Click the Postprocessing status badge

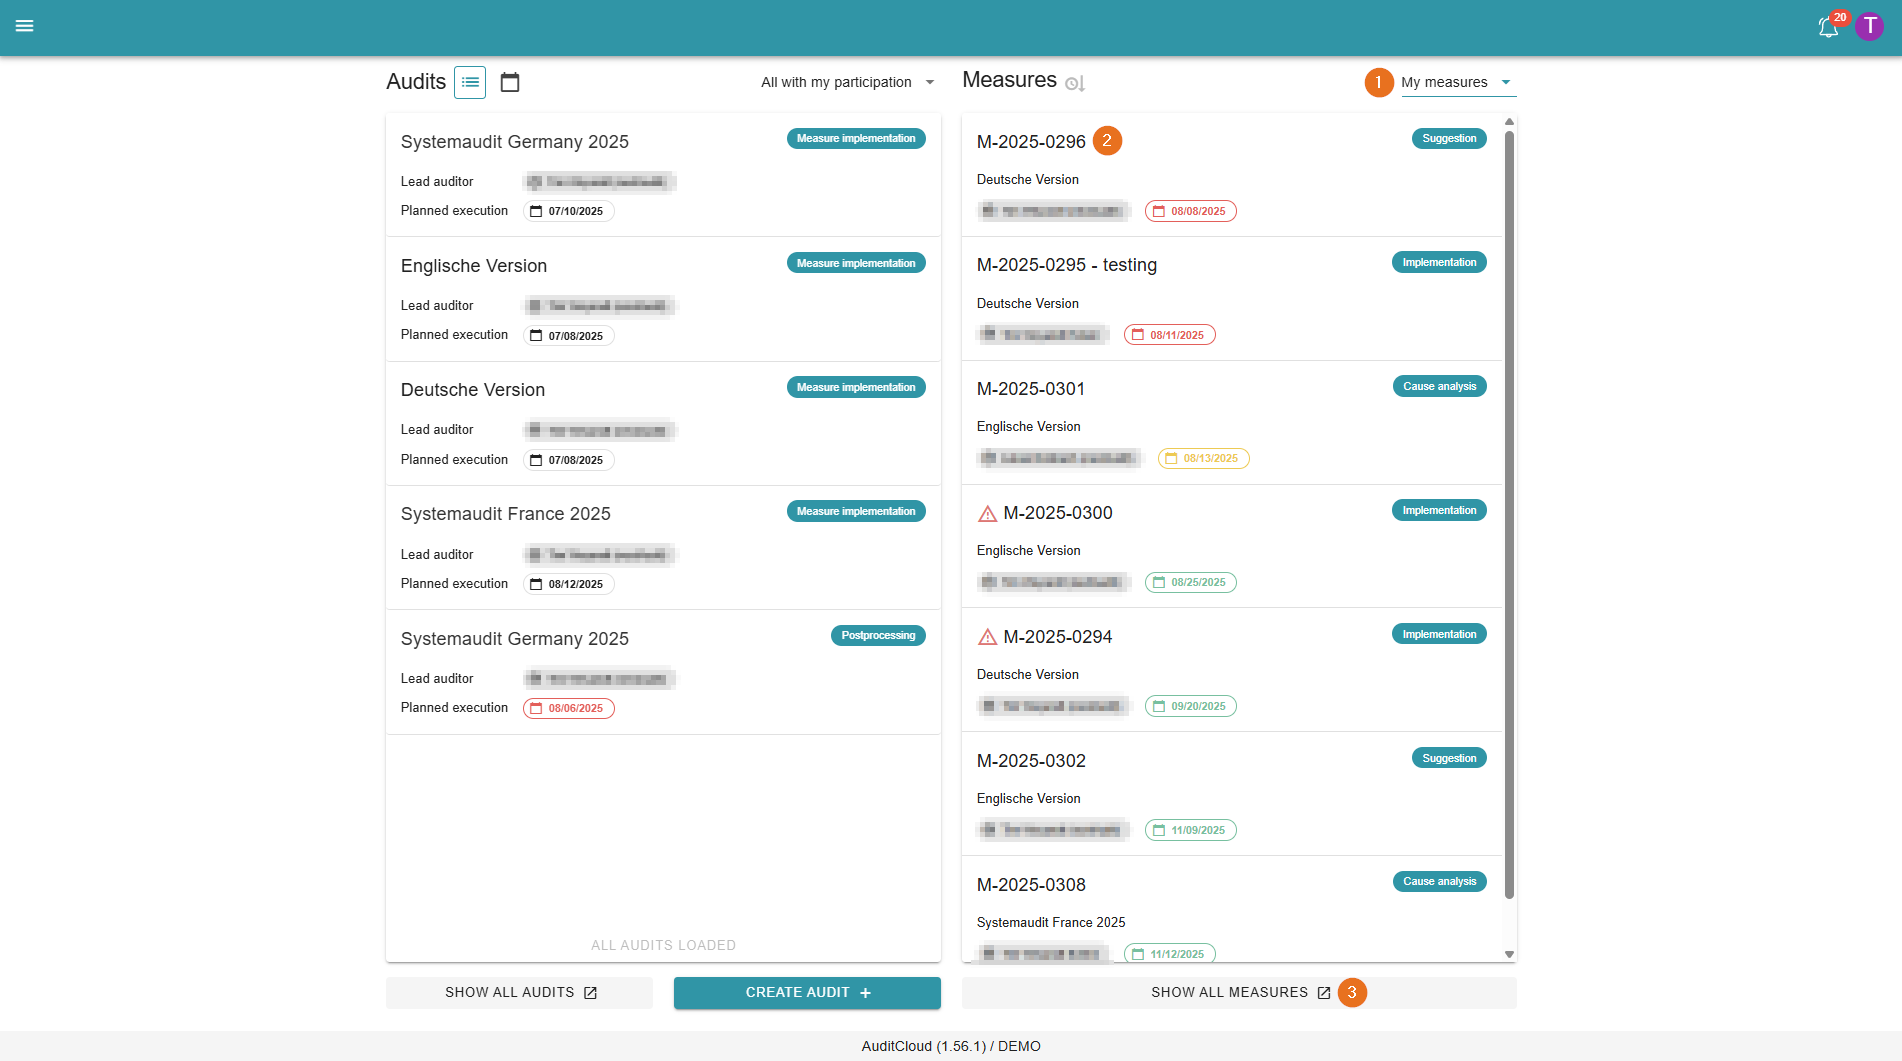tap(877, 636)
